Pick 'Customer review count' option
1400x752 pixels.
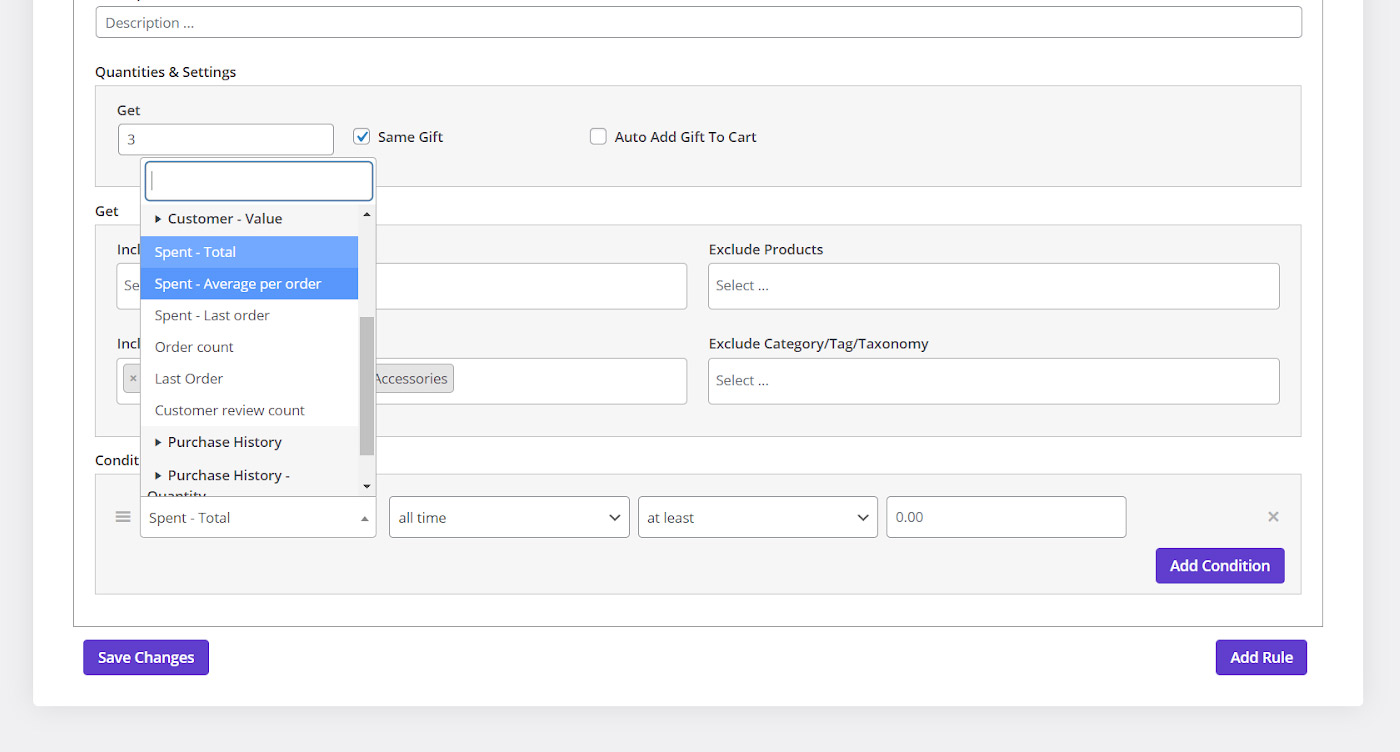point(230,410)
